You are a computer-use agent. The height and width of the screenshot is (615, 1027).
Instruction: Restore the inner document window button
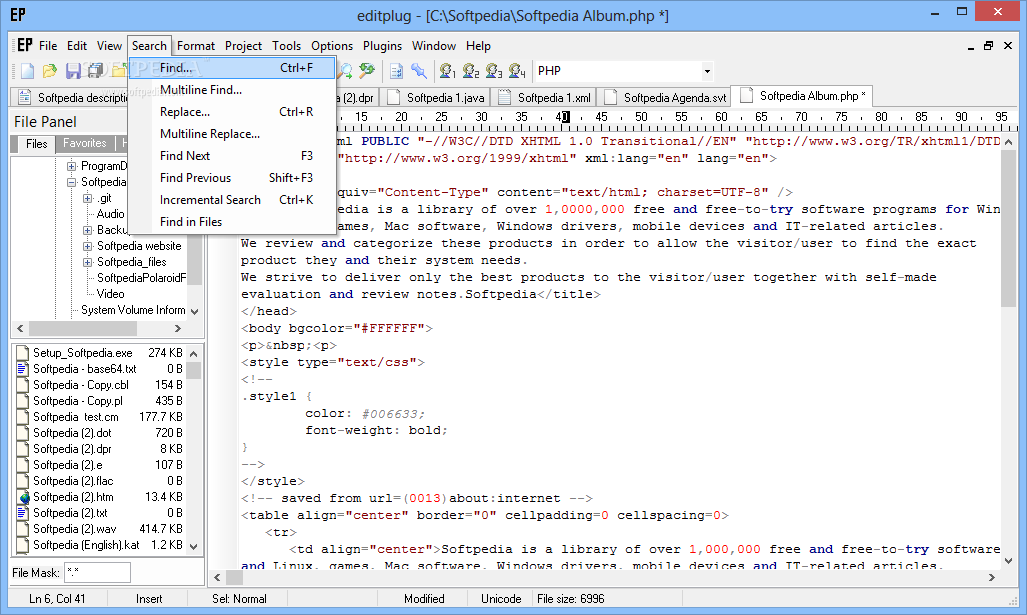(988, 46)
